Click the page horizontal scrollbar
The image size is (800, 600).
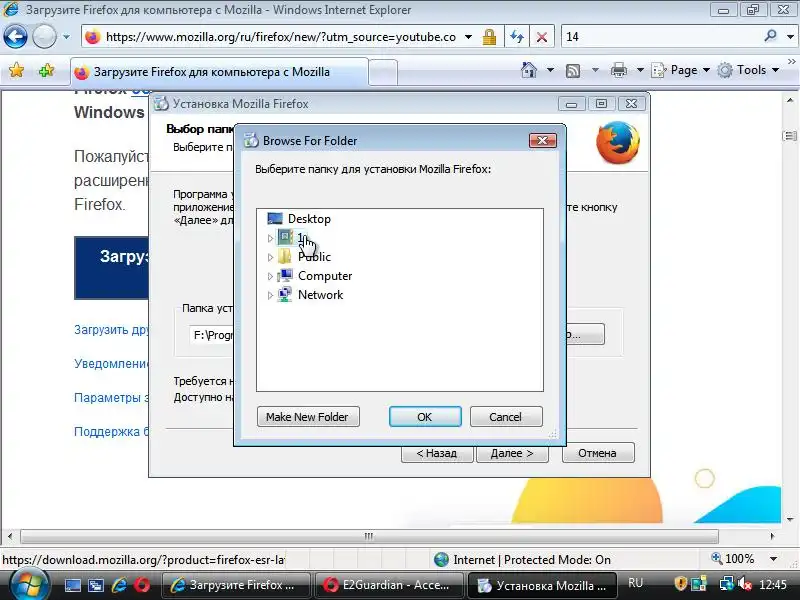click(x=369, y=536)
